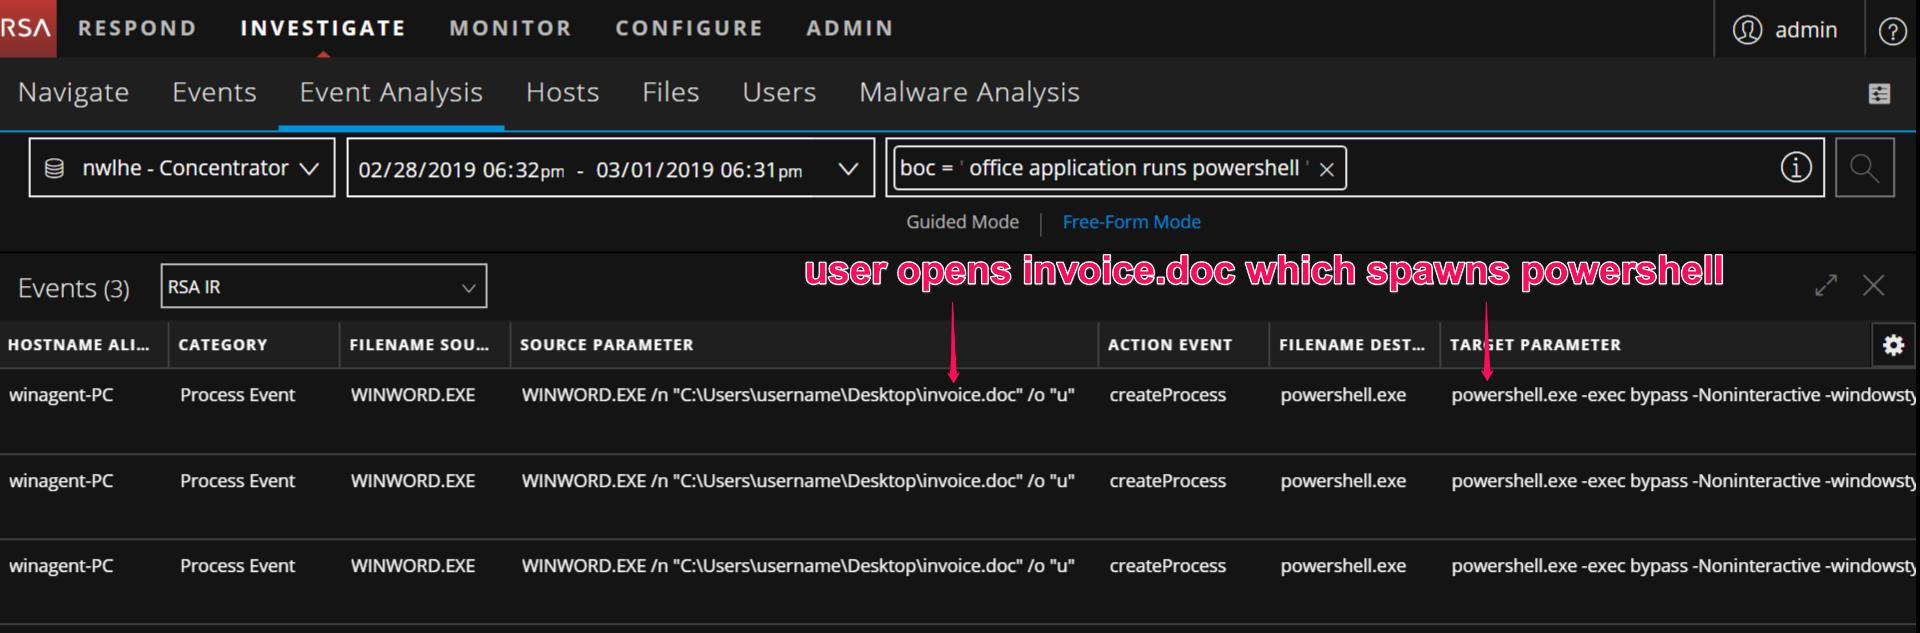The width and height of the screenshot is (1920, 633).
Task: Switch to Free-Form Mode
Action: point(1131,222)
